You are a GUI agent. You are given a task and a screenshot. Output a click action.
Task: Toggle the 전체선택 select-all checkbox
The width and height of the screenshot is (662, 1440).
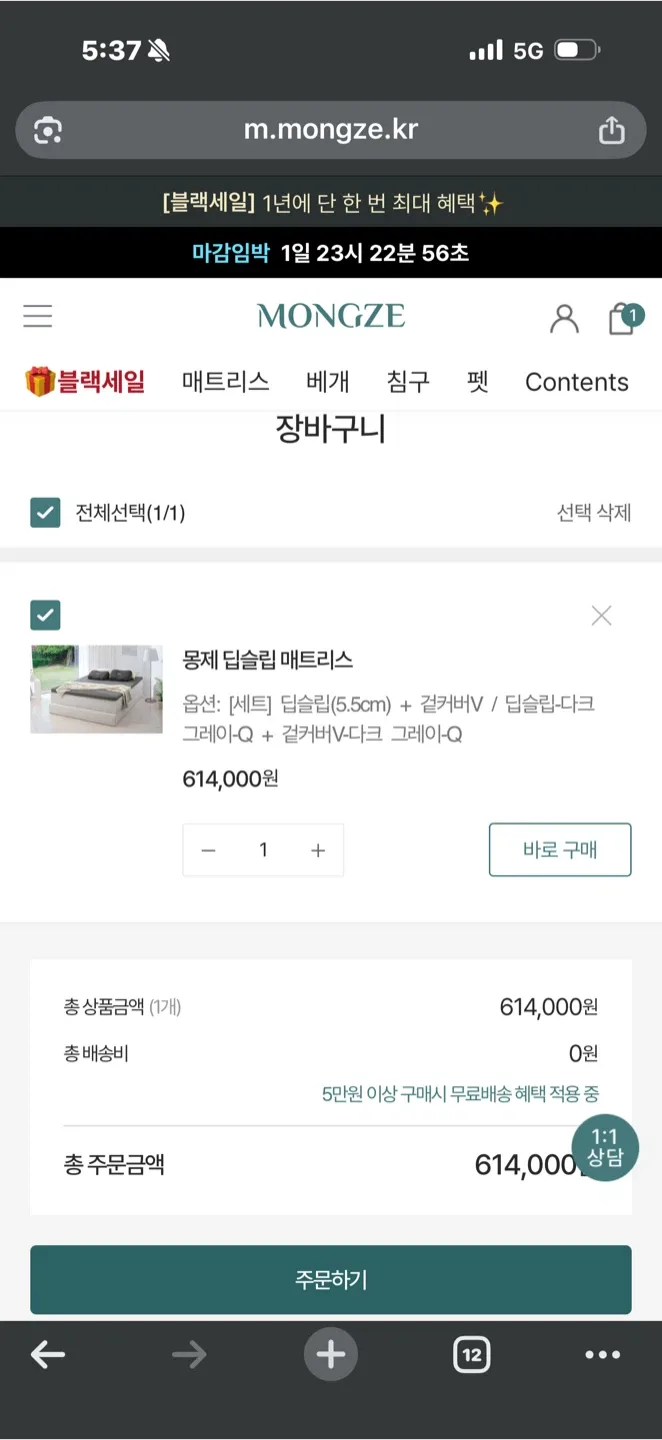(46, 513)
